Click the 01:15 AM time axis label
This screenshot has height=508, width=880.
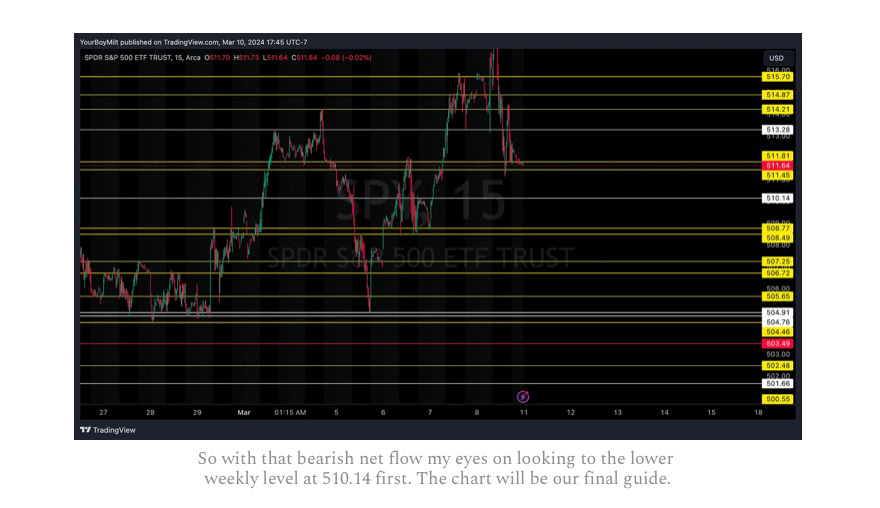coord(290,413)
